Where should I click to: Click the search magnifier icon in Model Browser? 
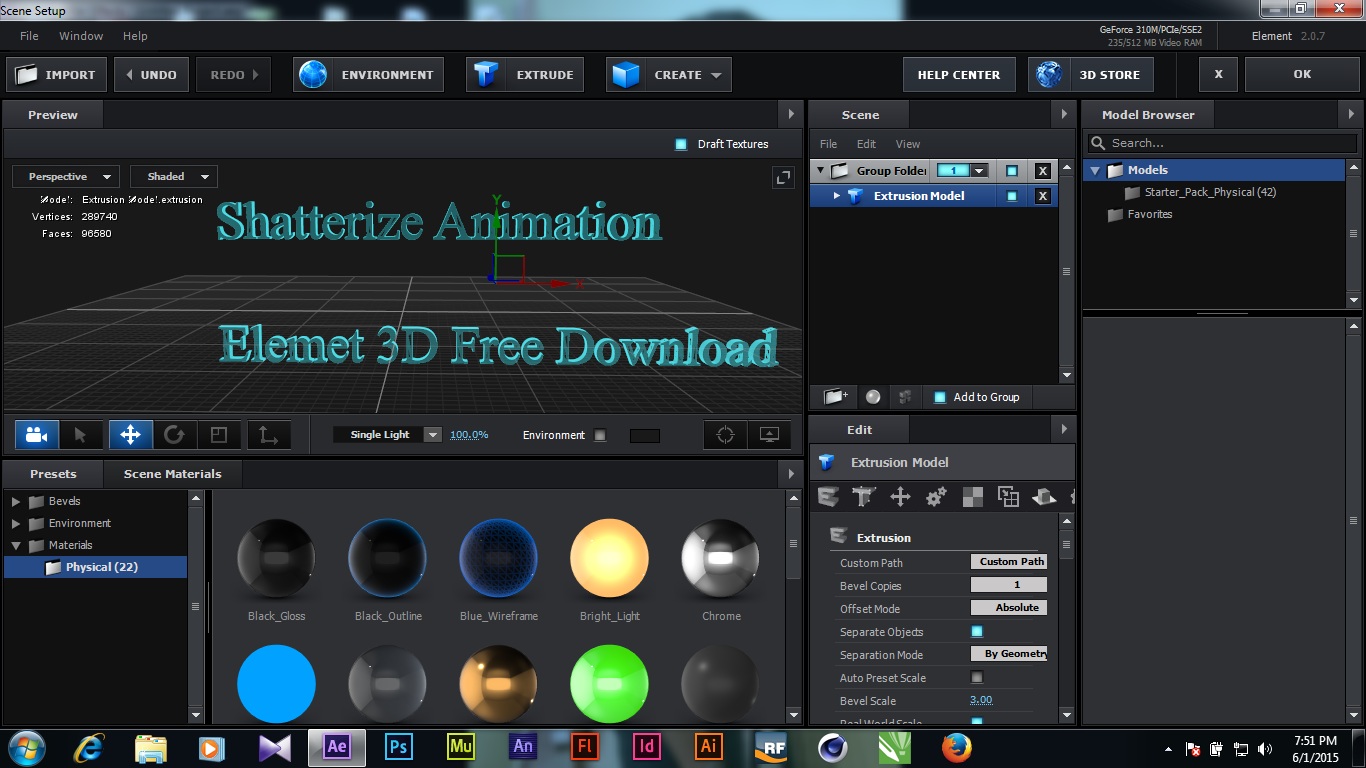pos(1098,143)
